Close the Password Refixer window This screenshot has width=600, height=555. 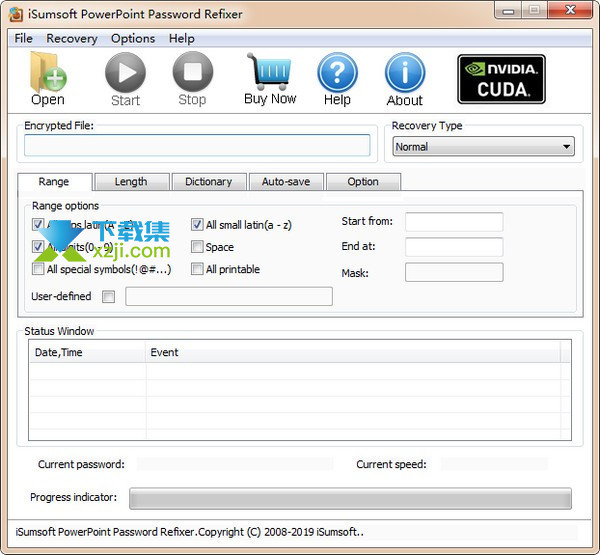pos(570,10)
